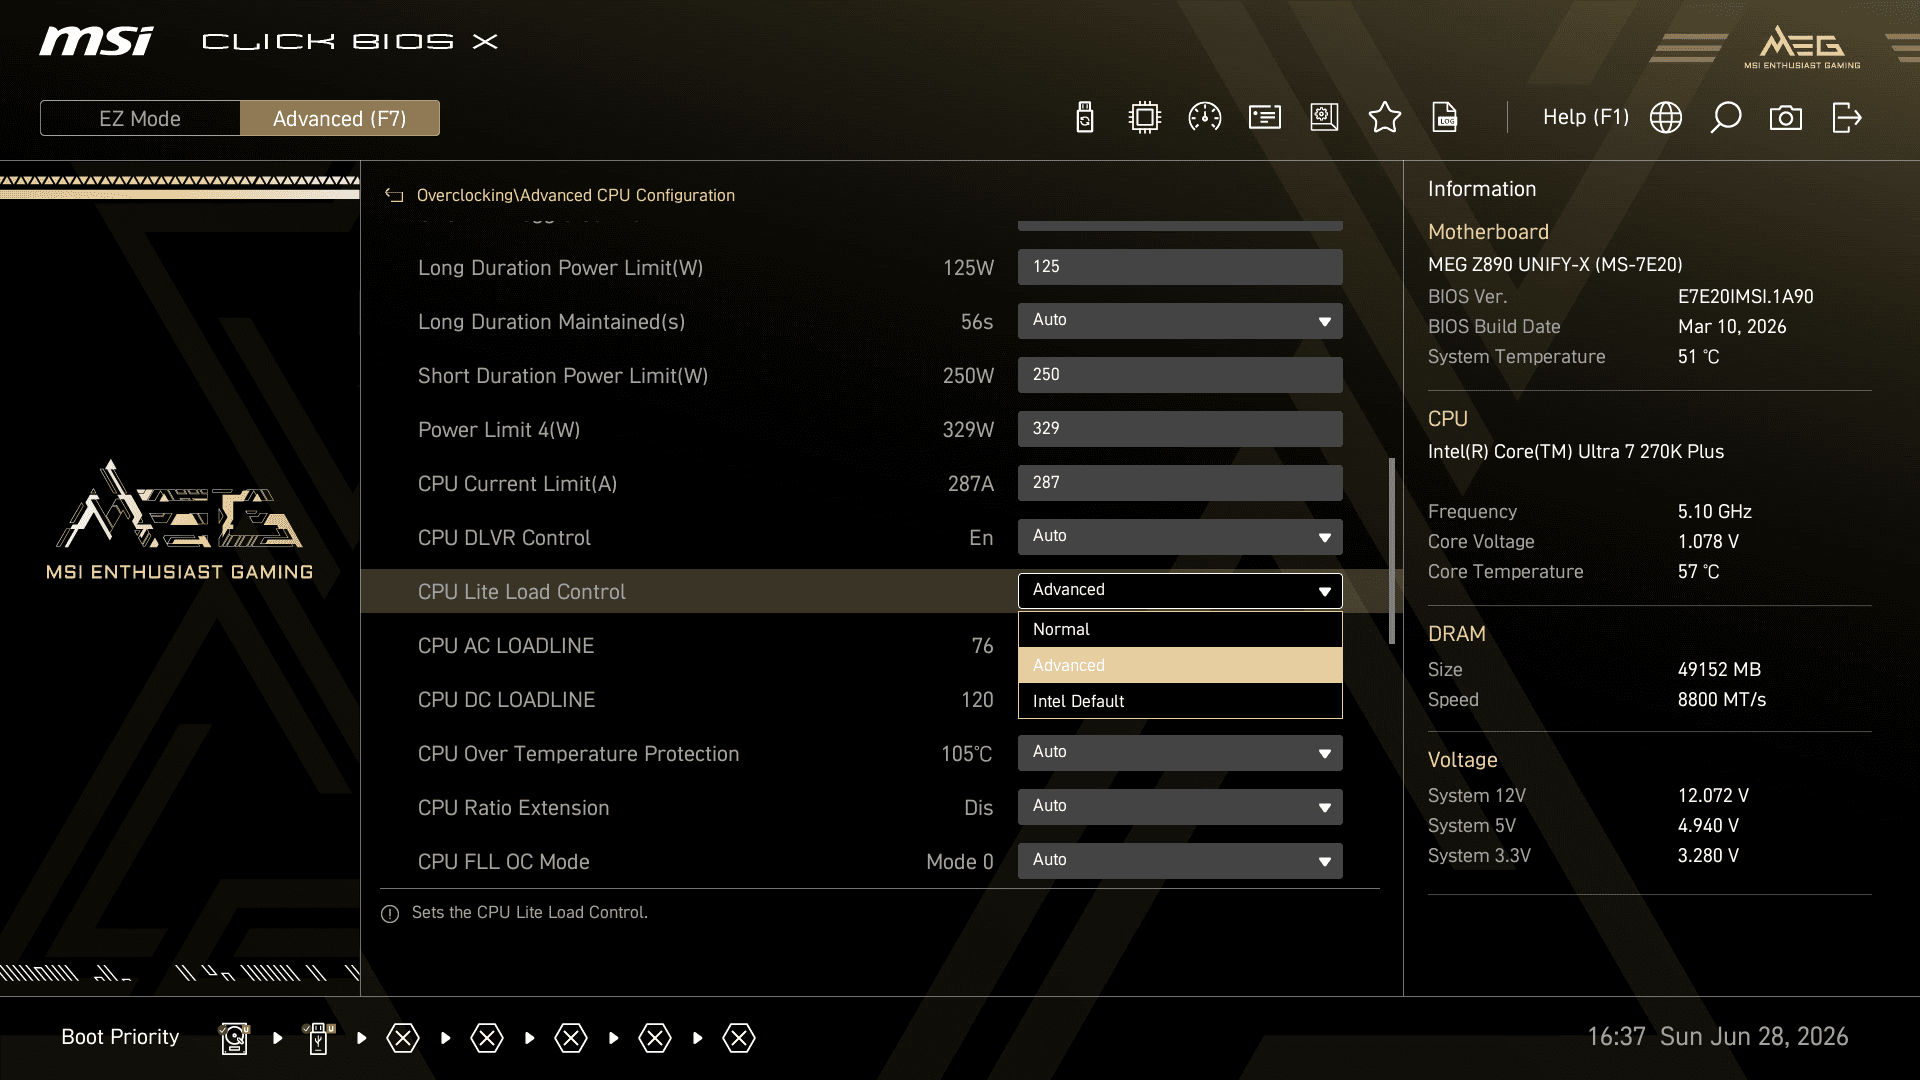The height and width of the screenshot is (1080, 1920).
Task: Click the CPU DC LOADLINE value 120
Action: tap(977, 700)
